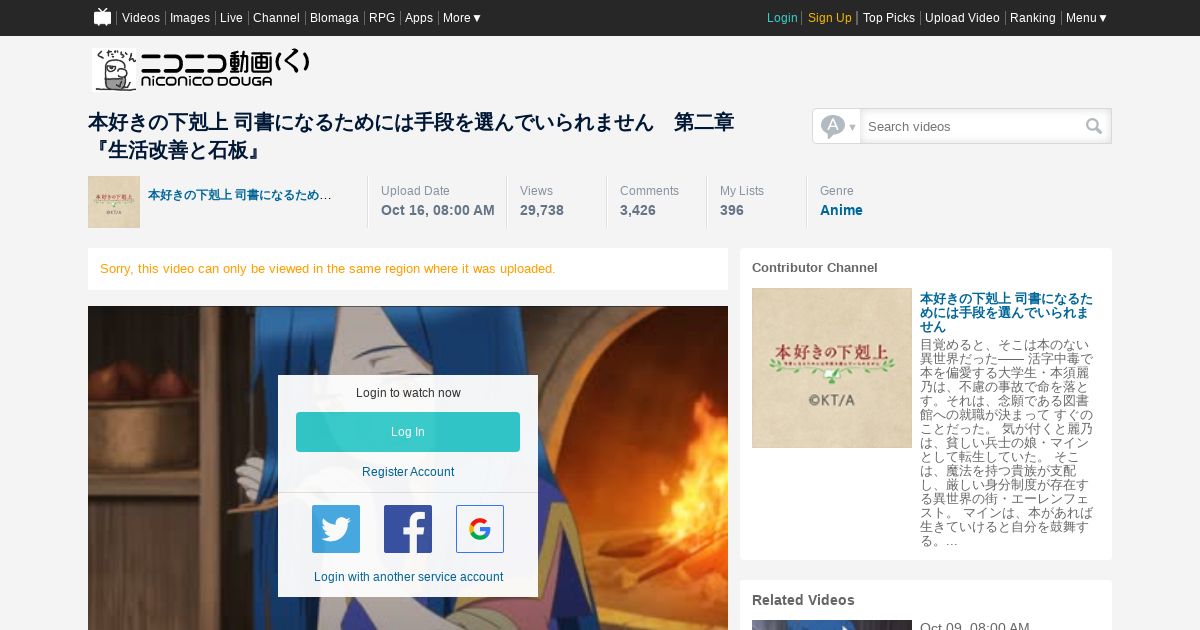The height and width of the screenshot is (630, 1200).
Task: Open the Niconico Douga logo homepage
Action: (x=201, y=70)
